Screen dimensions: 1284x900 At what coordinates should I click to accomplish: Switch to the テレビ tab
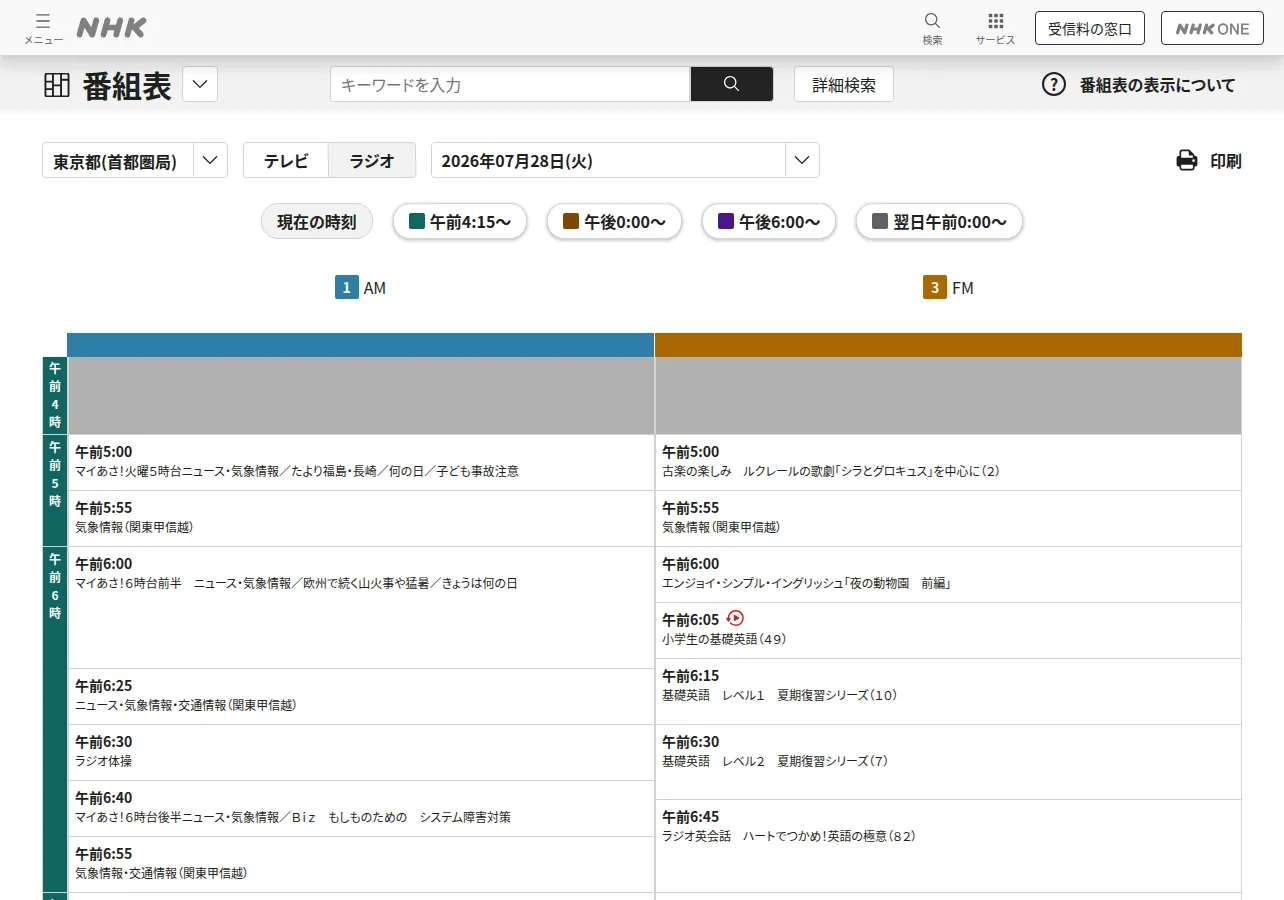(x=286, y=160)
